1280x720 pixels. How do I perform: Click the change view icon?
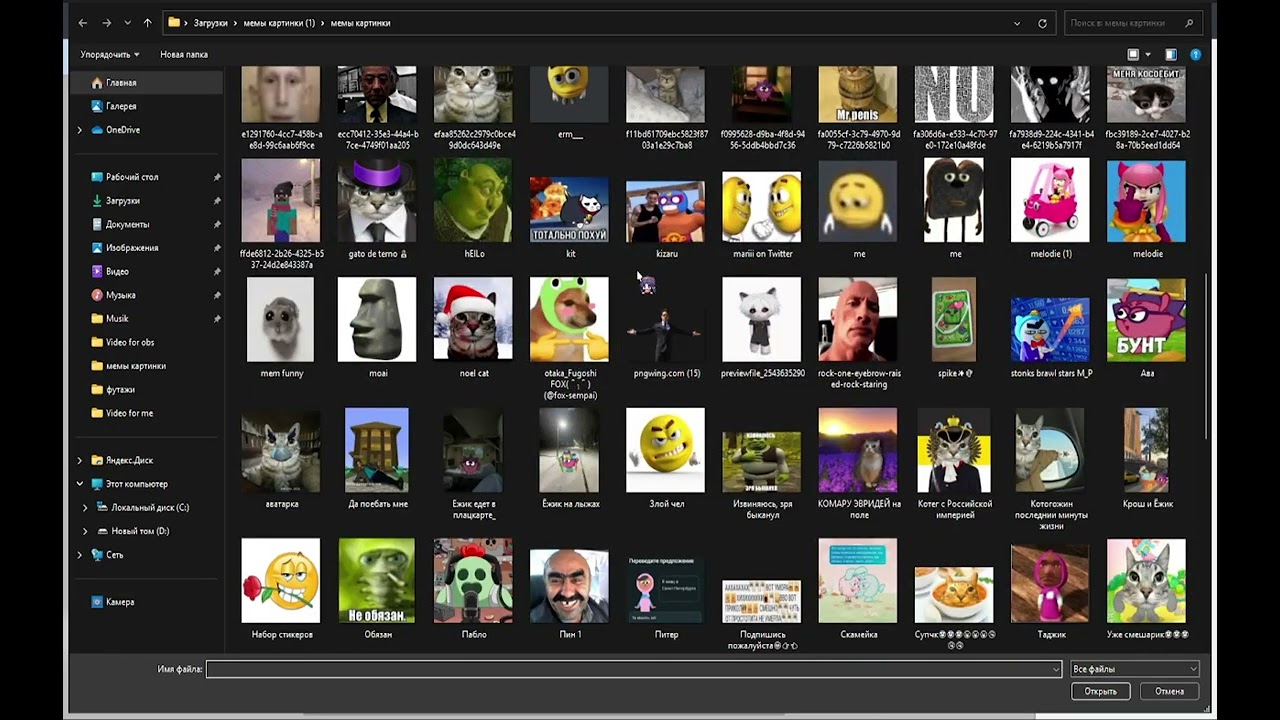[1133, 54]
